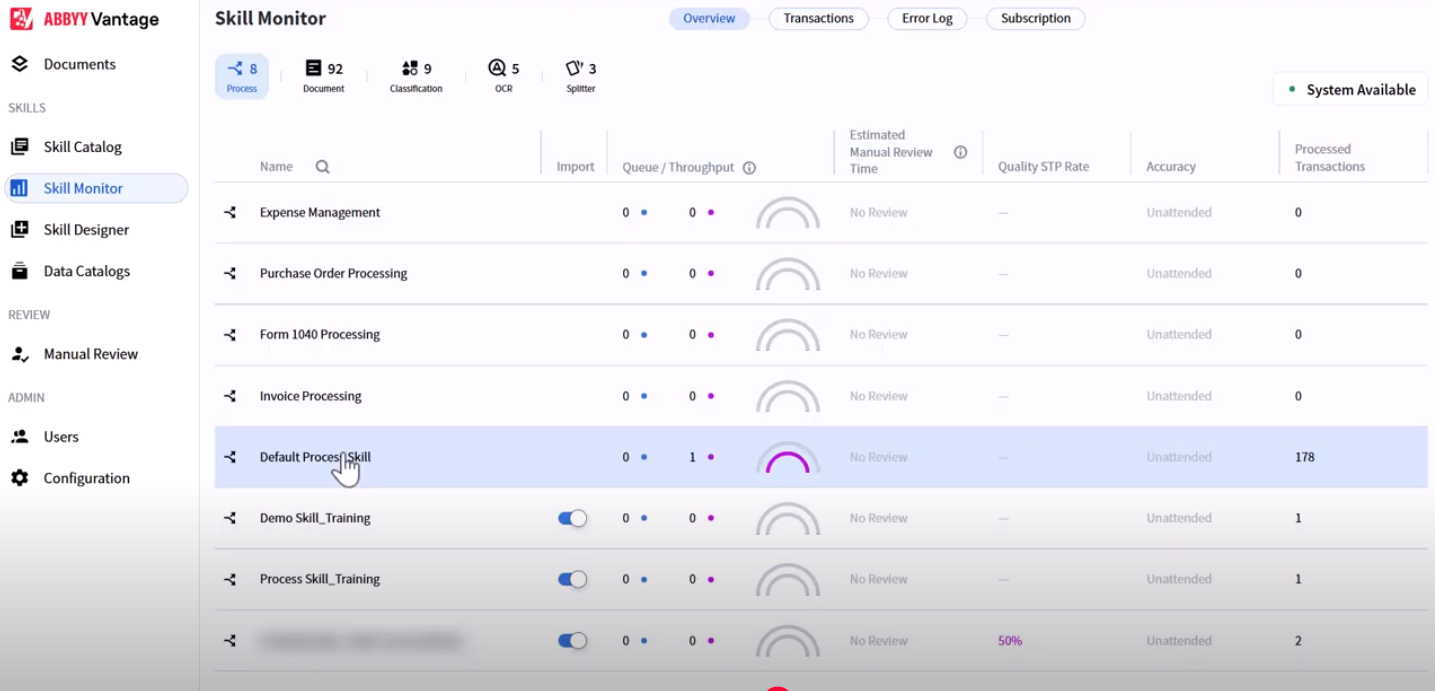Open the Form 1040 Processing skill
The width and height of the screenshot is (1435, 691).
pos(320,334)
